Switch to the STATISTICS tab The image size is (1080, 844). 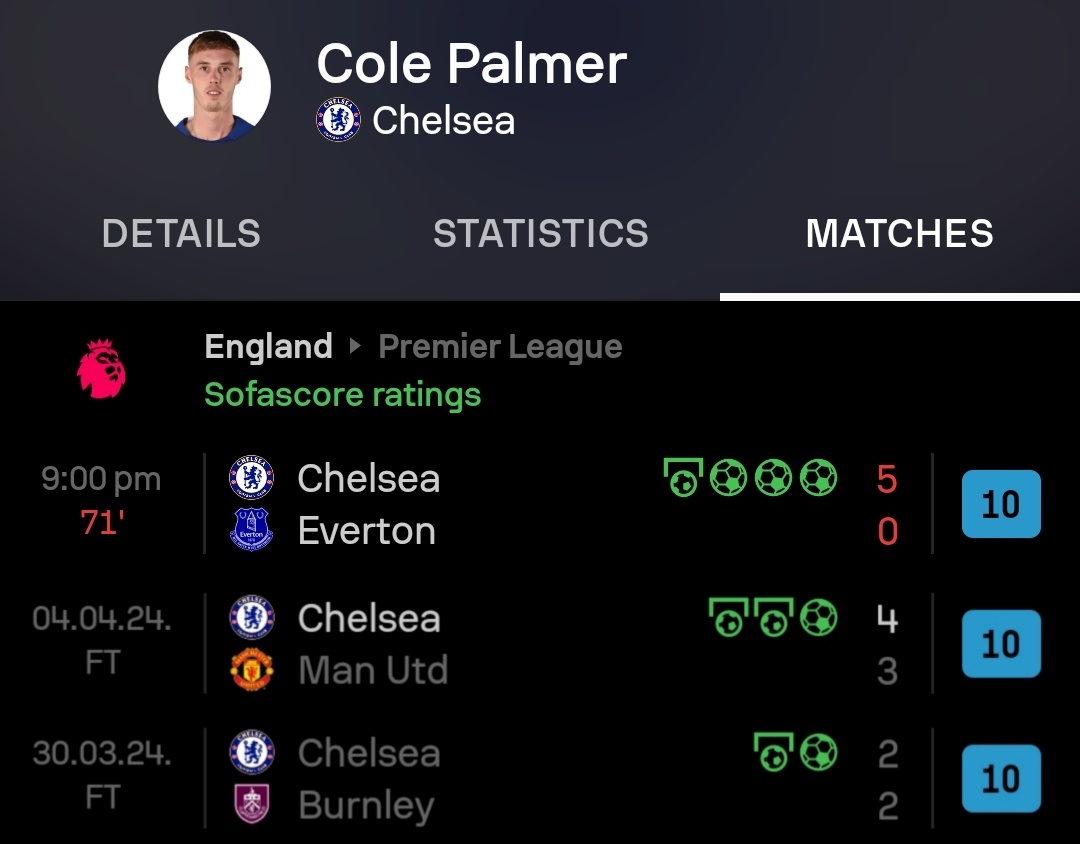click(541, 233)
